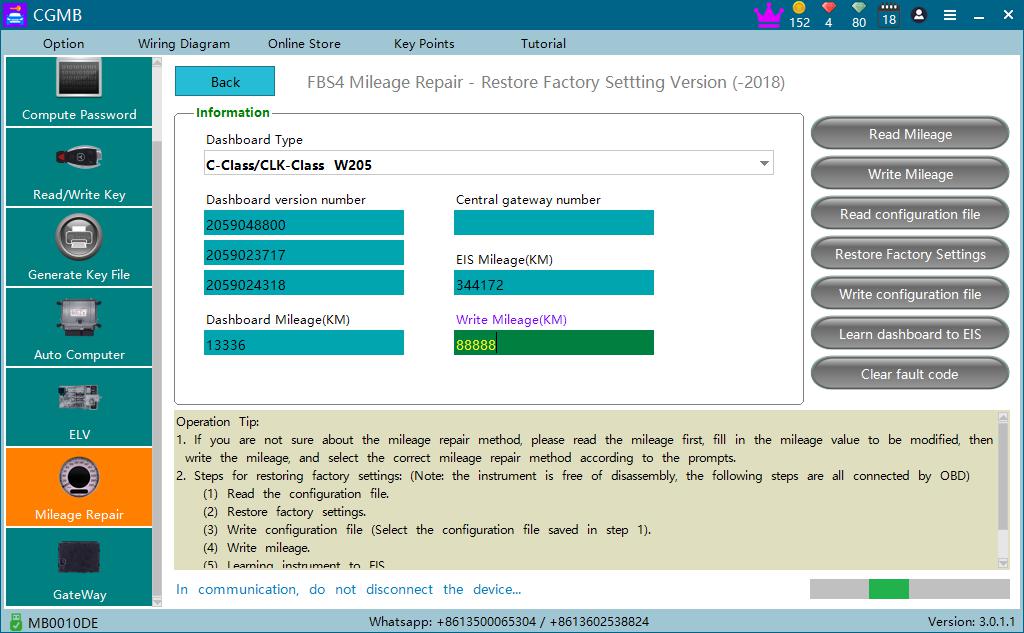
Task: Select the GateWay sidebar icon
Action: tap(79, 568)
